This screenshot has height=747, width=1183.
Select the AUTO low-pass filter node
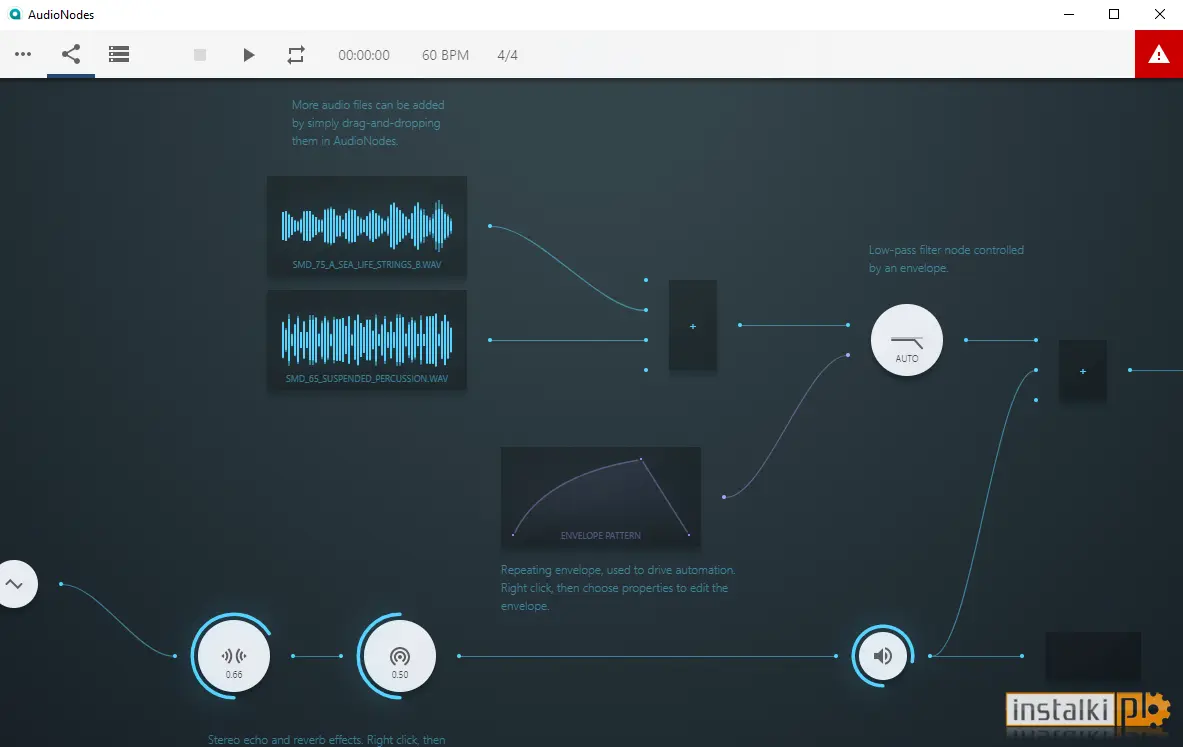(x=907, y=340)
